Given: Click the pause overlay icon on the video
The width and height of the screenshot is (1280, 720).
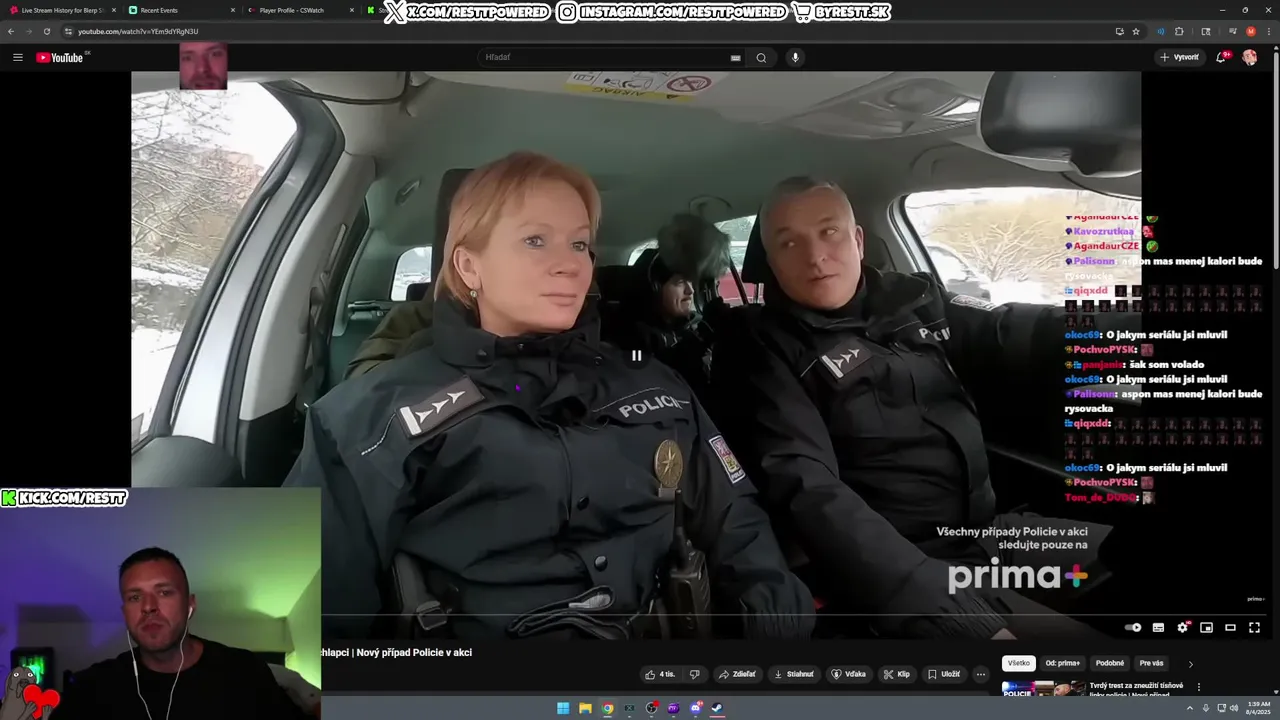Looking at the screenshot, I should coord(636,355).
